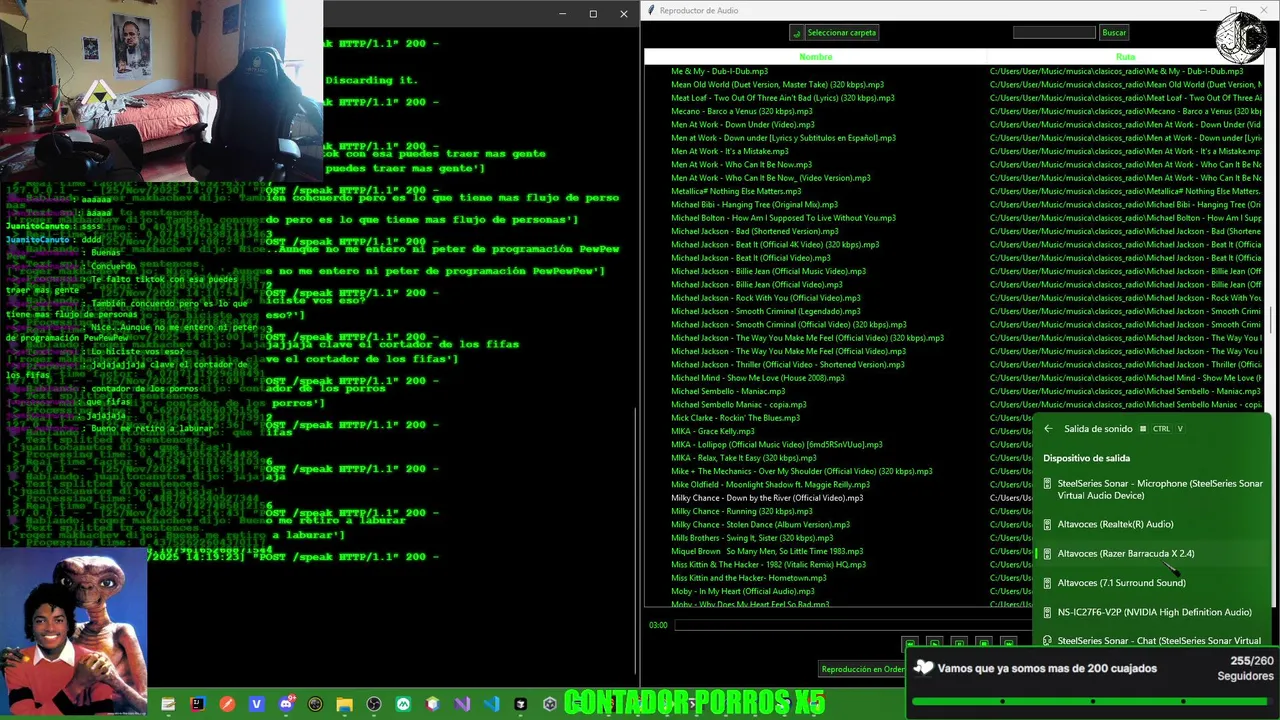1280x720 pixels.
Task: Click the playback progress bar in audio player
Action: pyautogui.click(x=855, y=625)
